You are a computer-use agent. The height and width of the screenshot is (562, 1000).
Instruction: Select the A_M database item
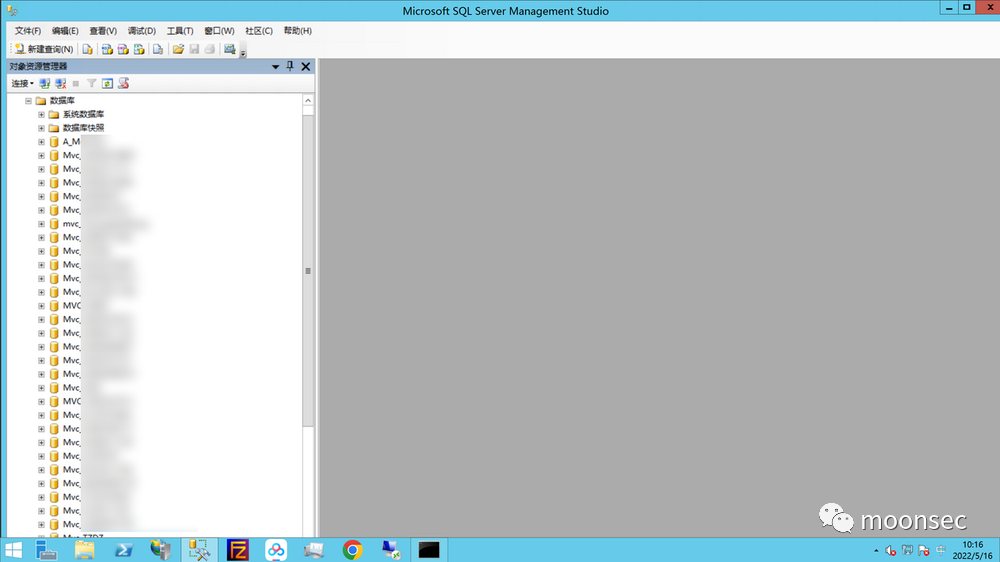71,142
